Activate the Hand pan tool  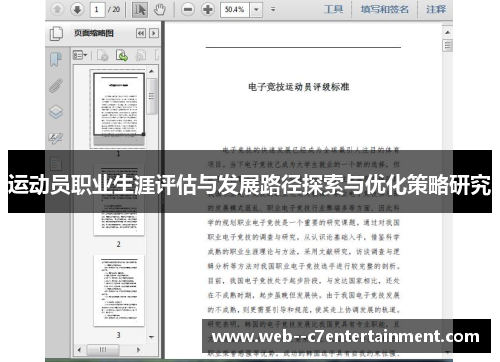pyautogui.click(x=160, y=10)
